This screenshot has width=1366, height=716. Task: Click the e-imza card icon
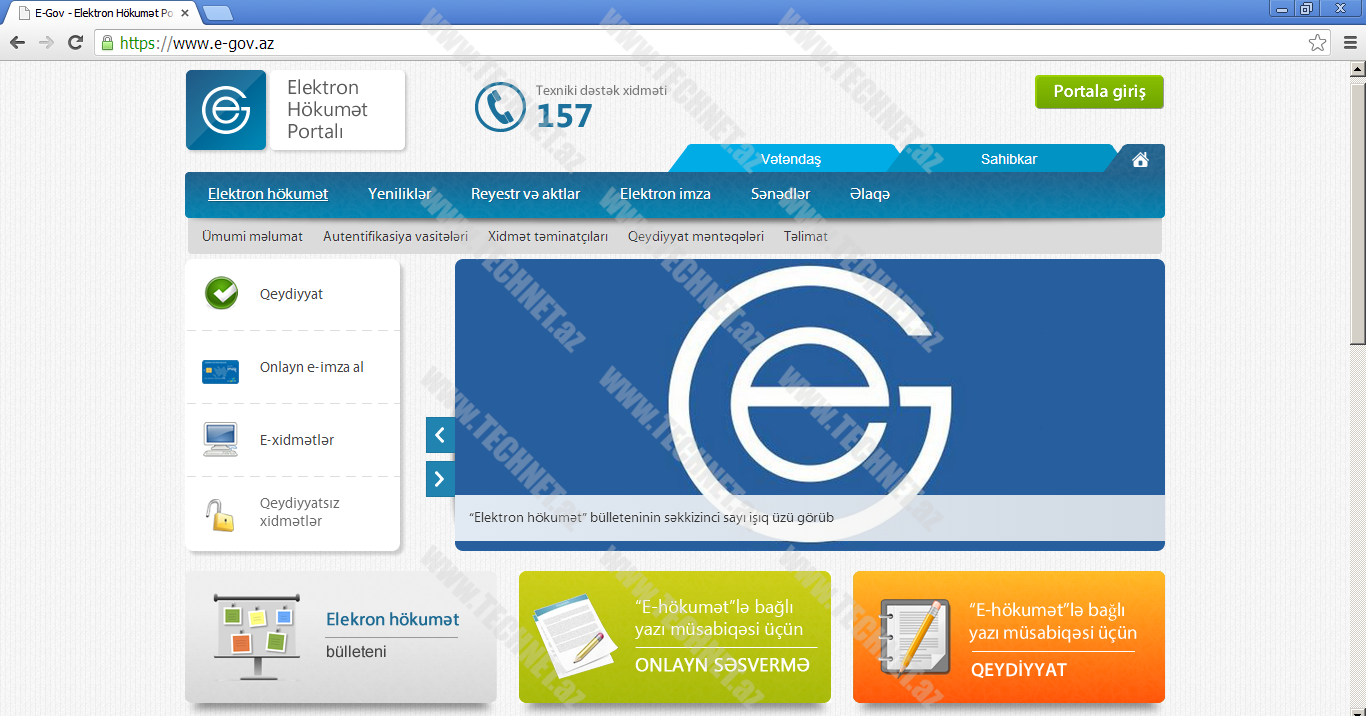tap(220, 371)
